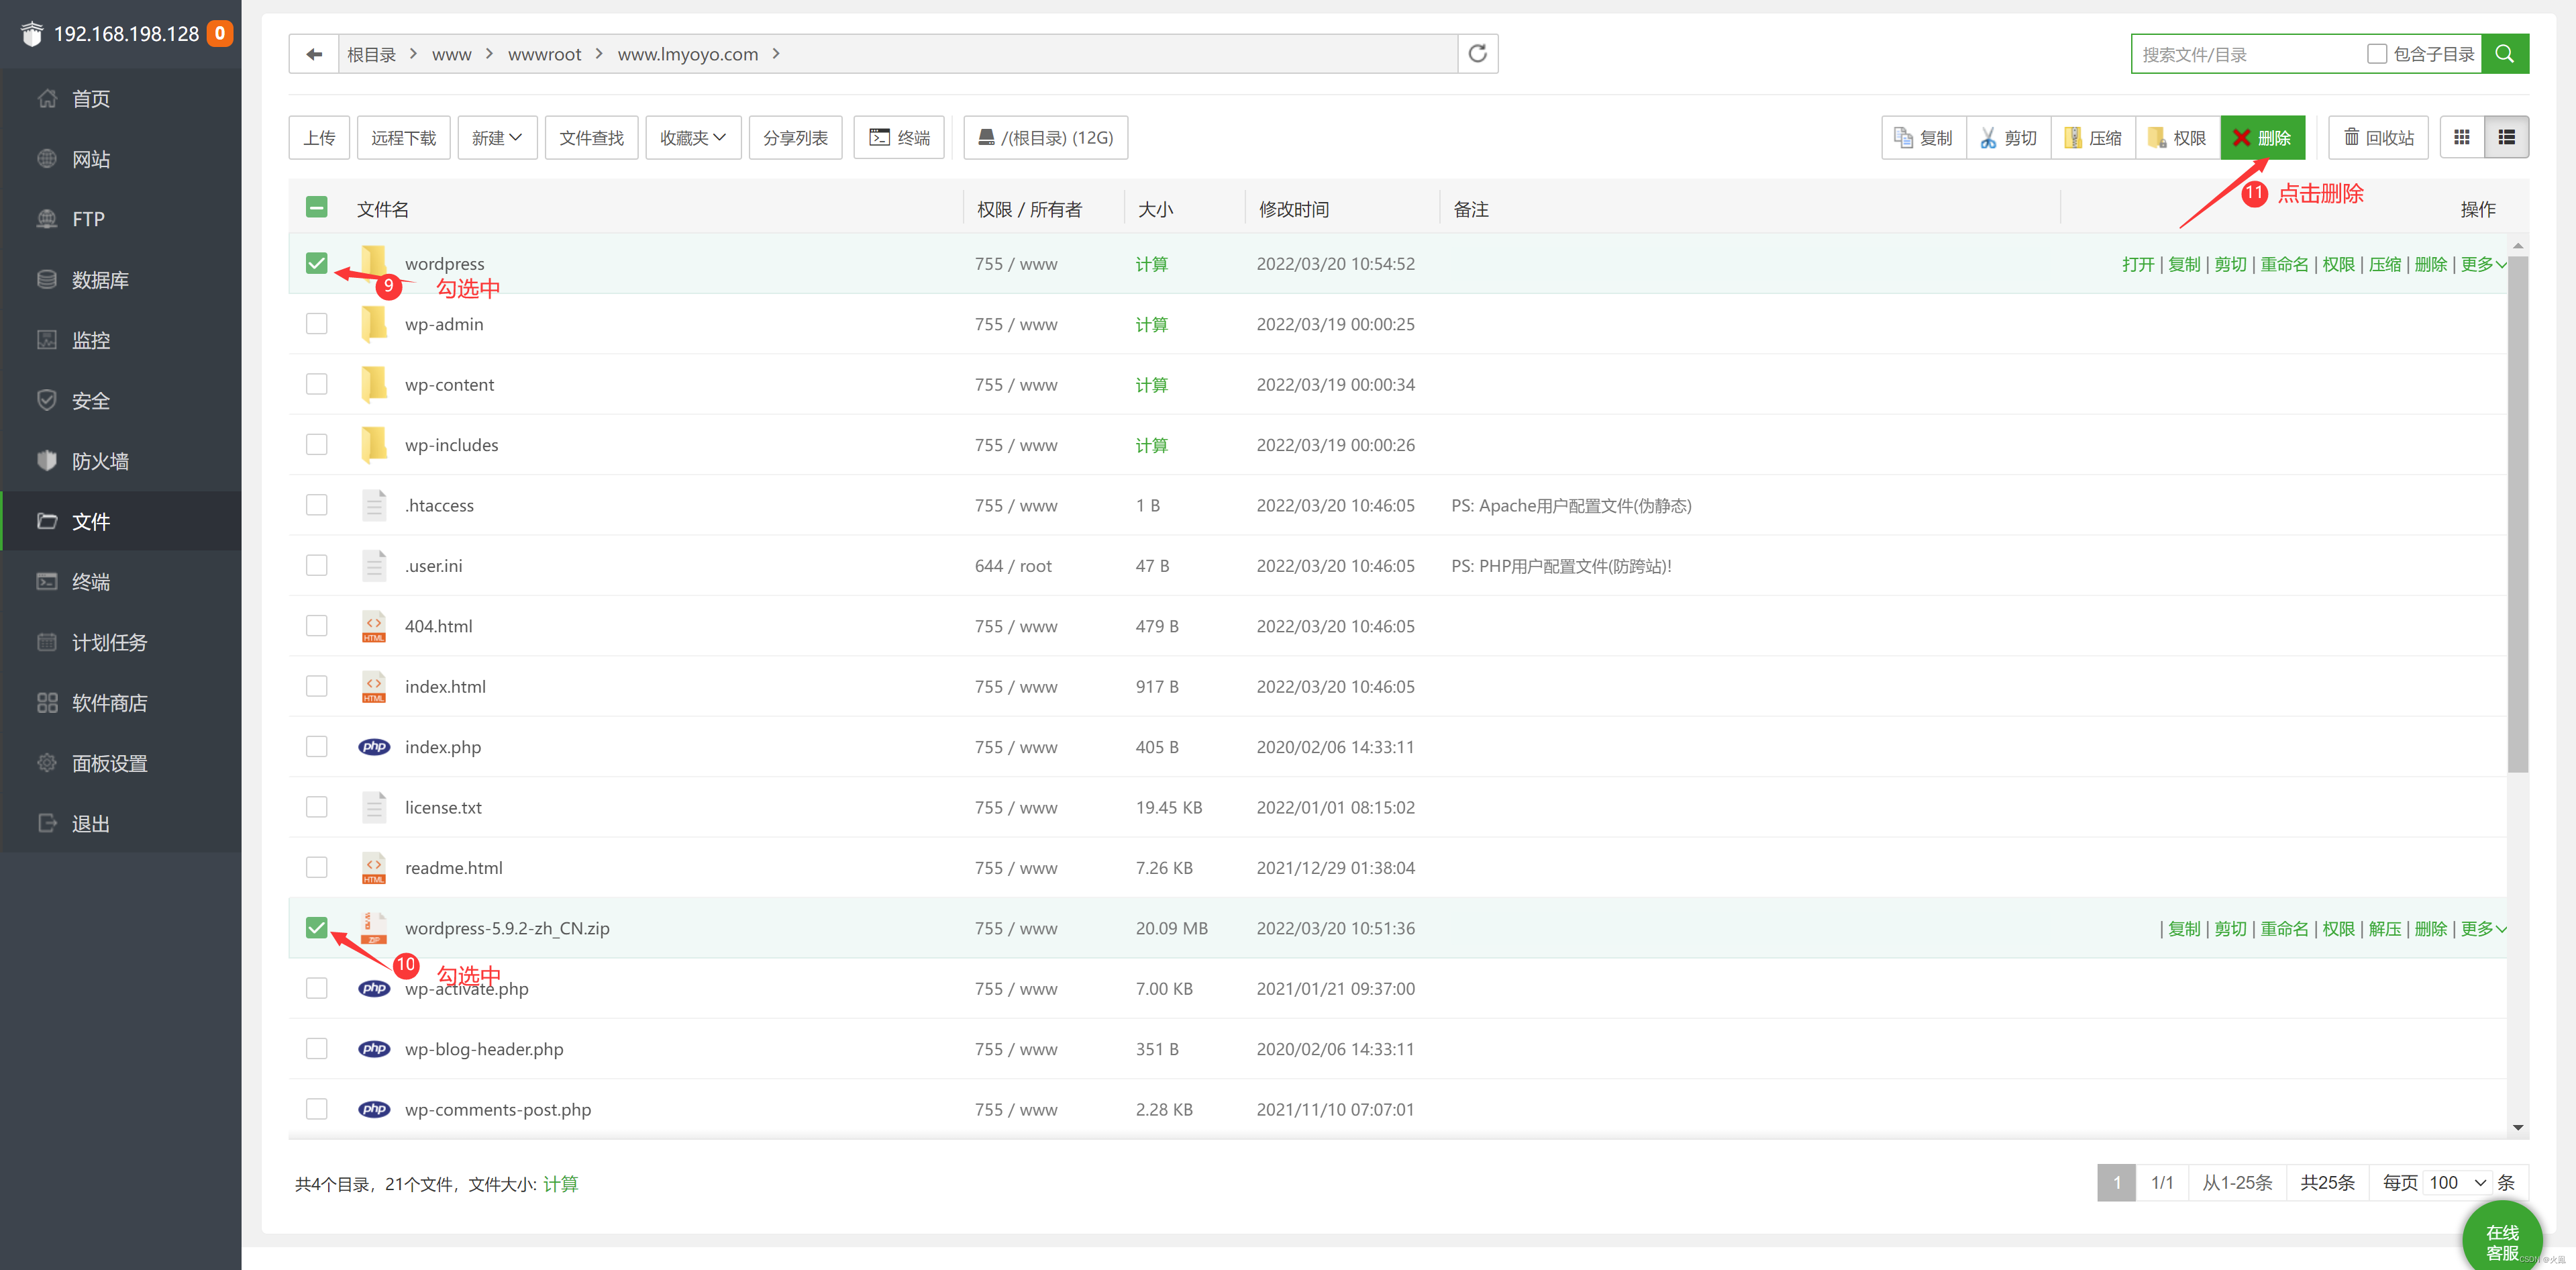The height and width of the screenshot is (1270, 2576).
Task: Click the license.txt file icon
Action: [374, 807]
